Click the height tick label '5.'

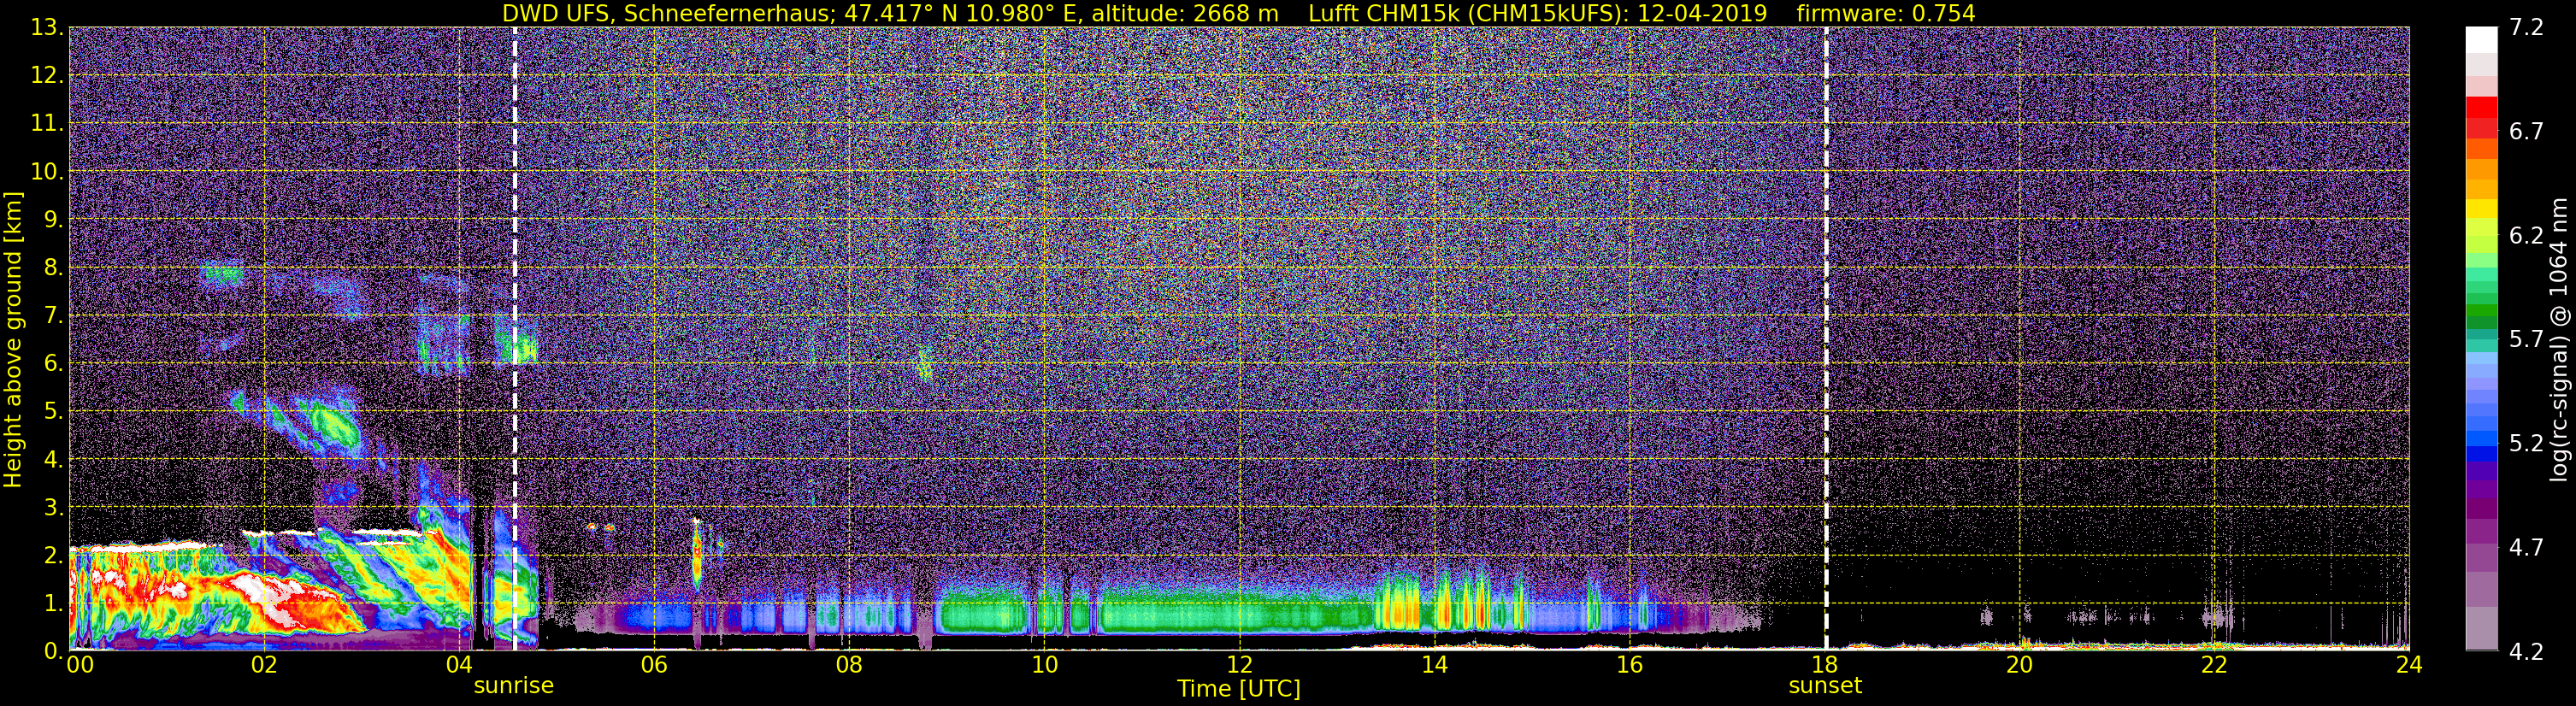[53, 412]
